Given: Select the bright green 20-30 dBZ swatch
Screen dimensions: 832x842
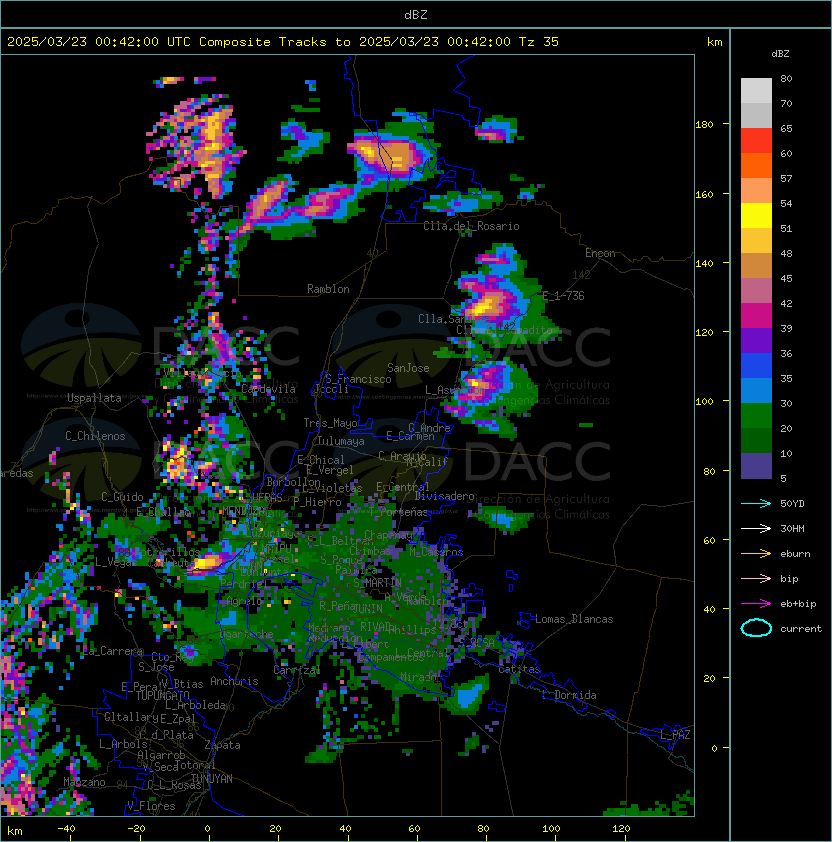Looking at the screenshot, I should point(756,416).
